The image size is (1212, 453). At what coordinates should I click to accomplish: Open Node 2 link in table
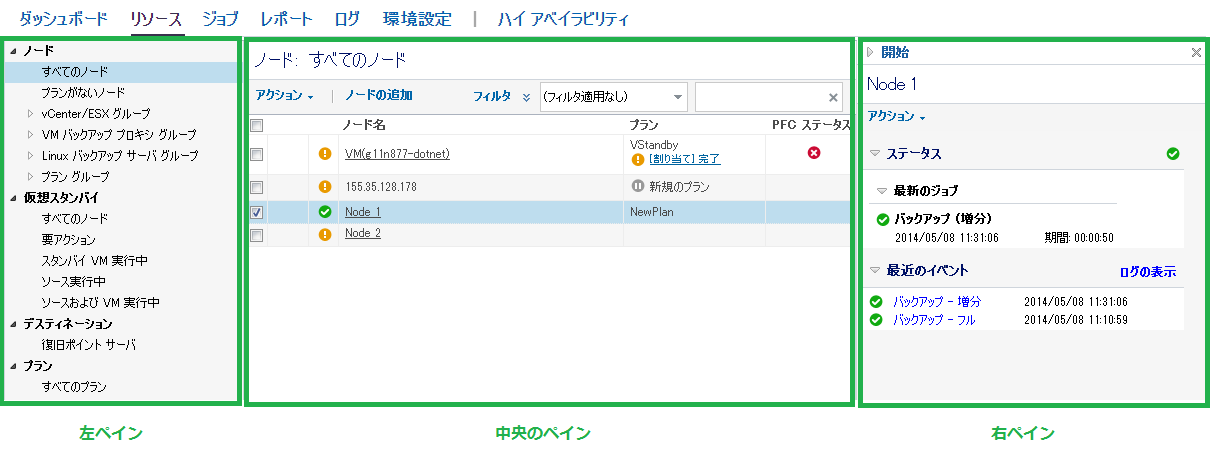[363, 234]
